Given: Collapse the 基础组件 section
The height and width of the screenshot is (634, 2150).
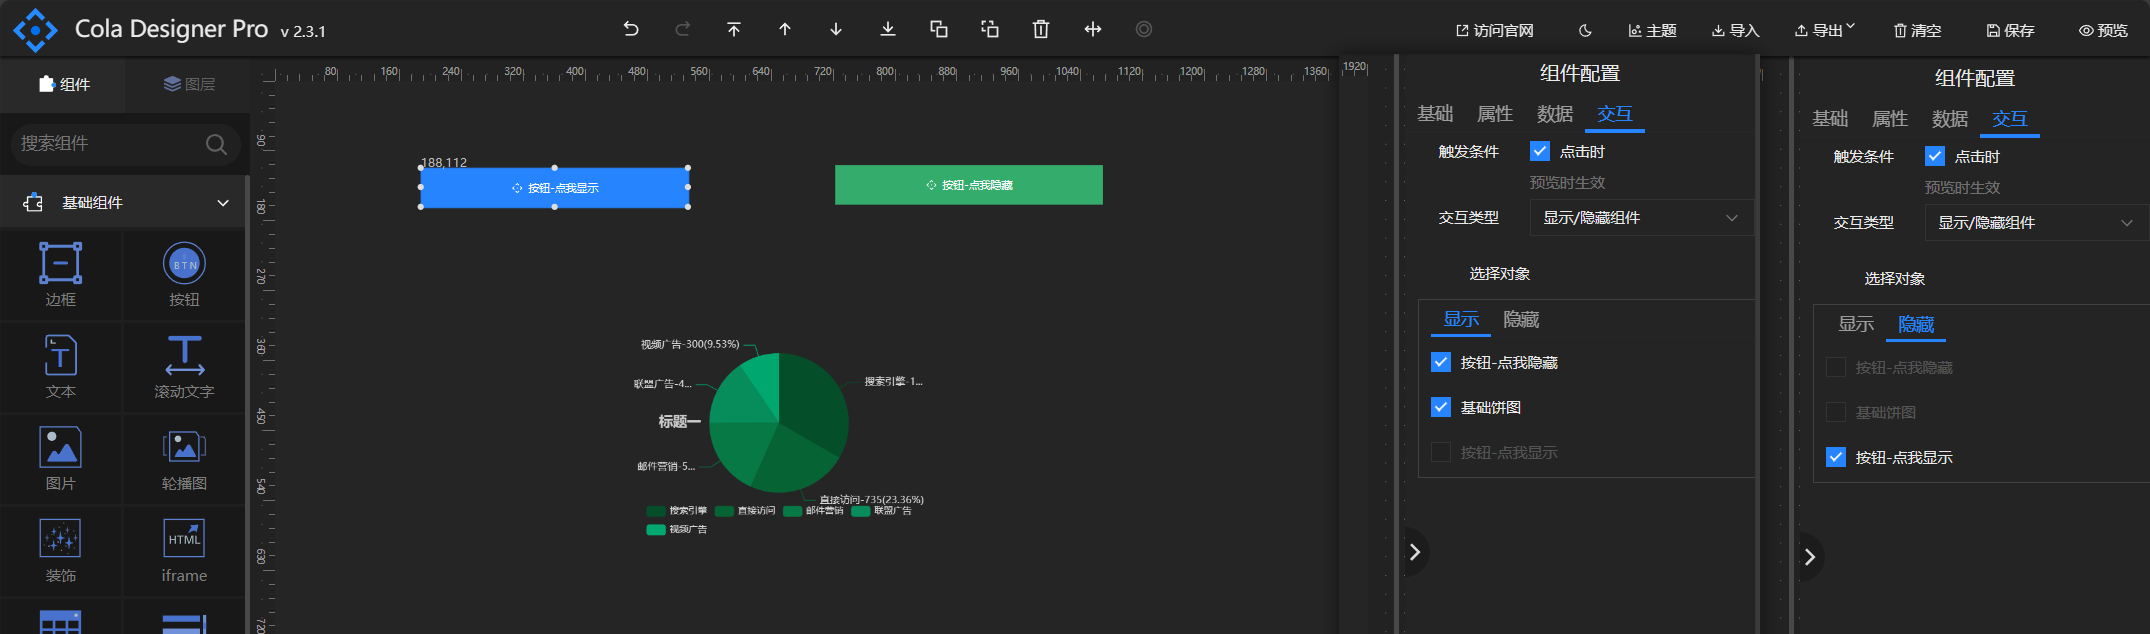Looking at the screenshot, I should coord(223,203).
